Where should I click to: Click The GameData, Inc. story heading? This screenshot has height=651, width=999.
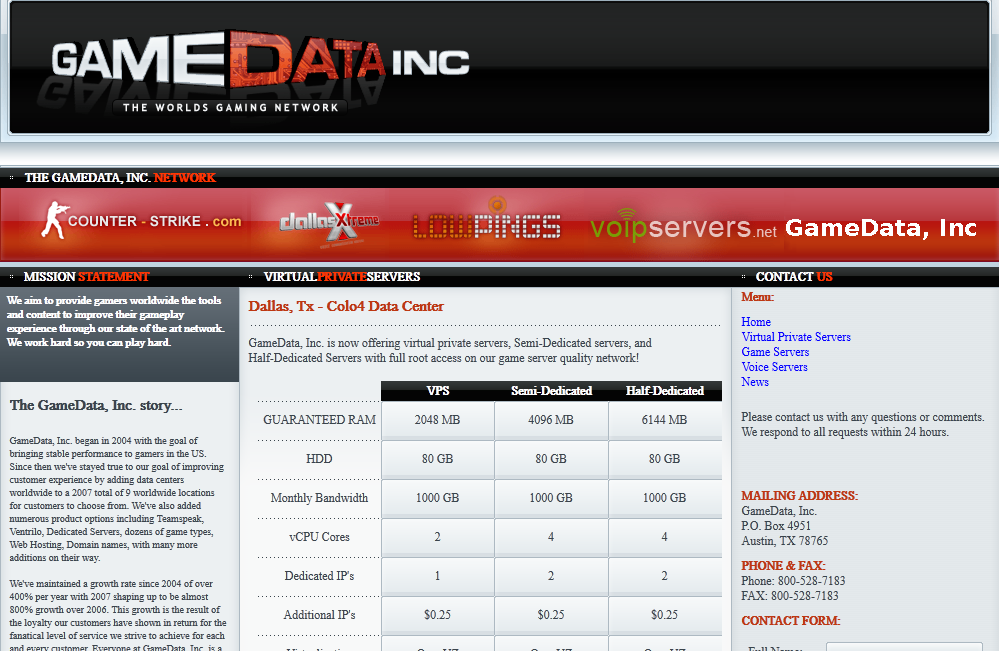tap(96, 405)
